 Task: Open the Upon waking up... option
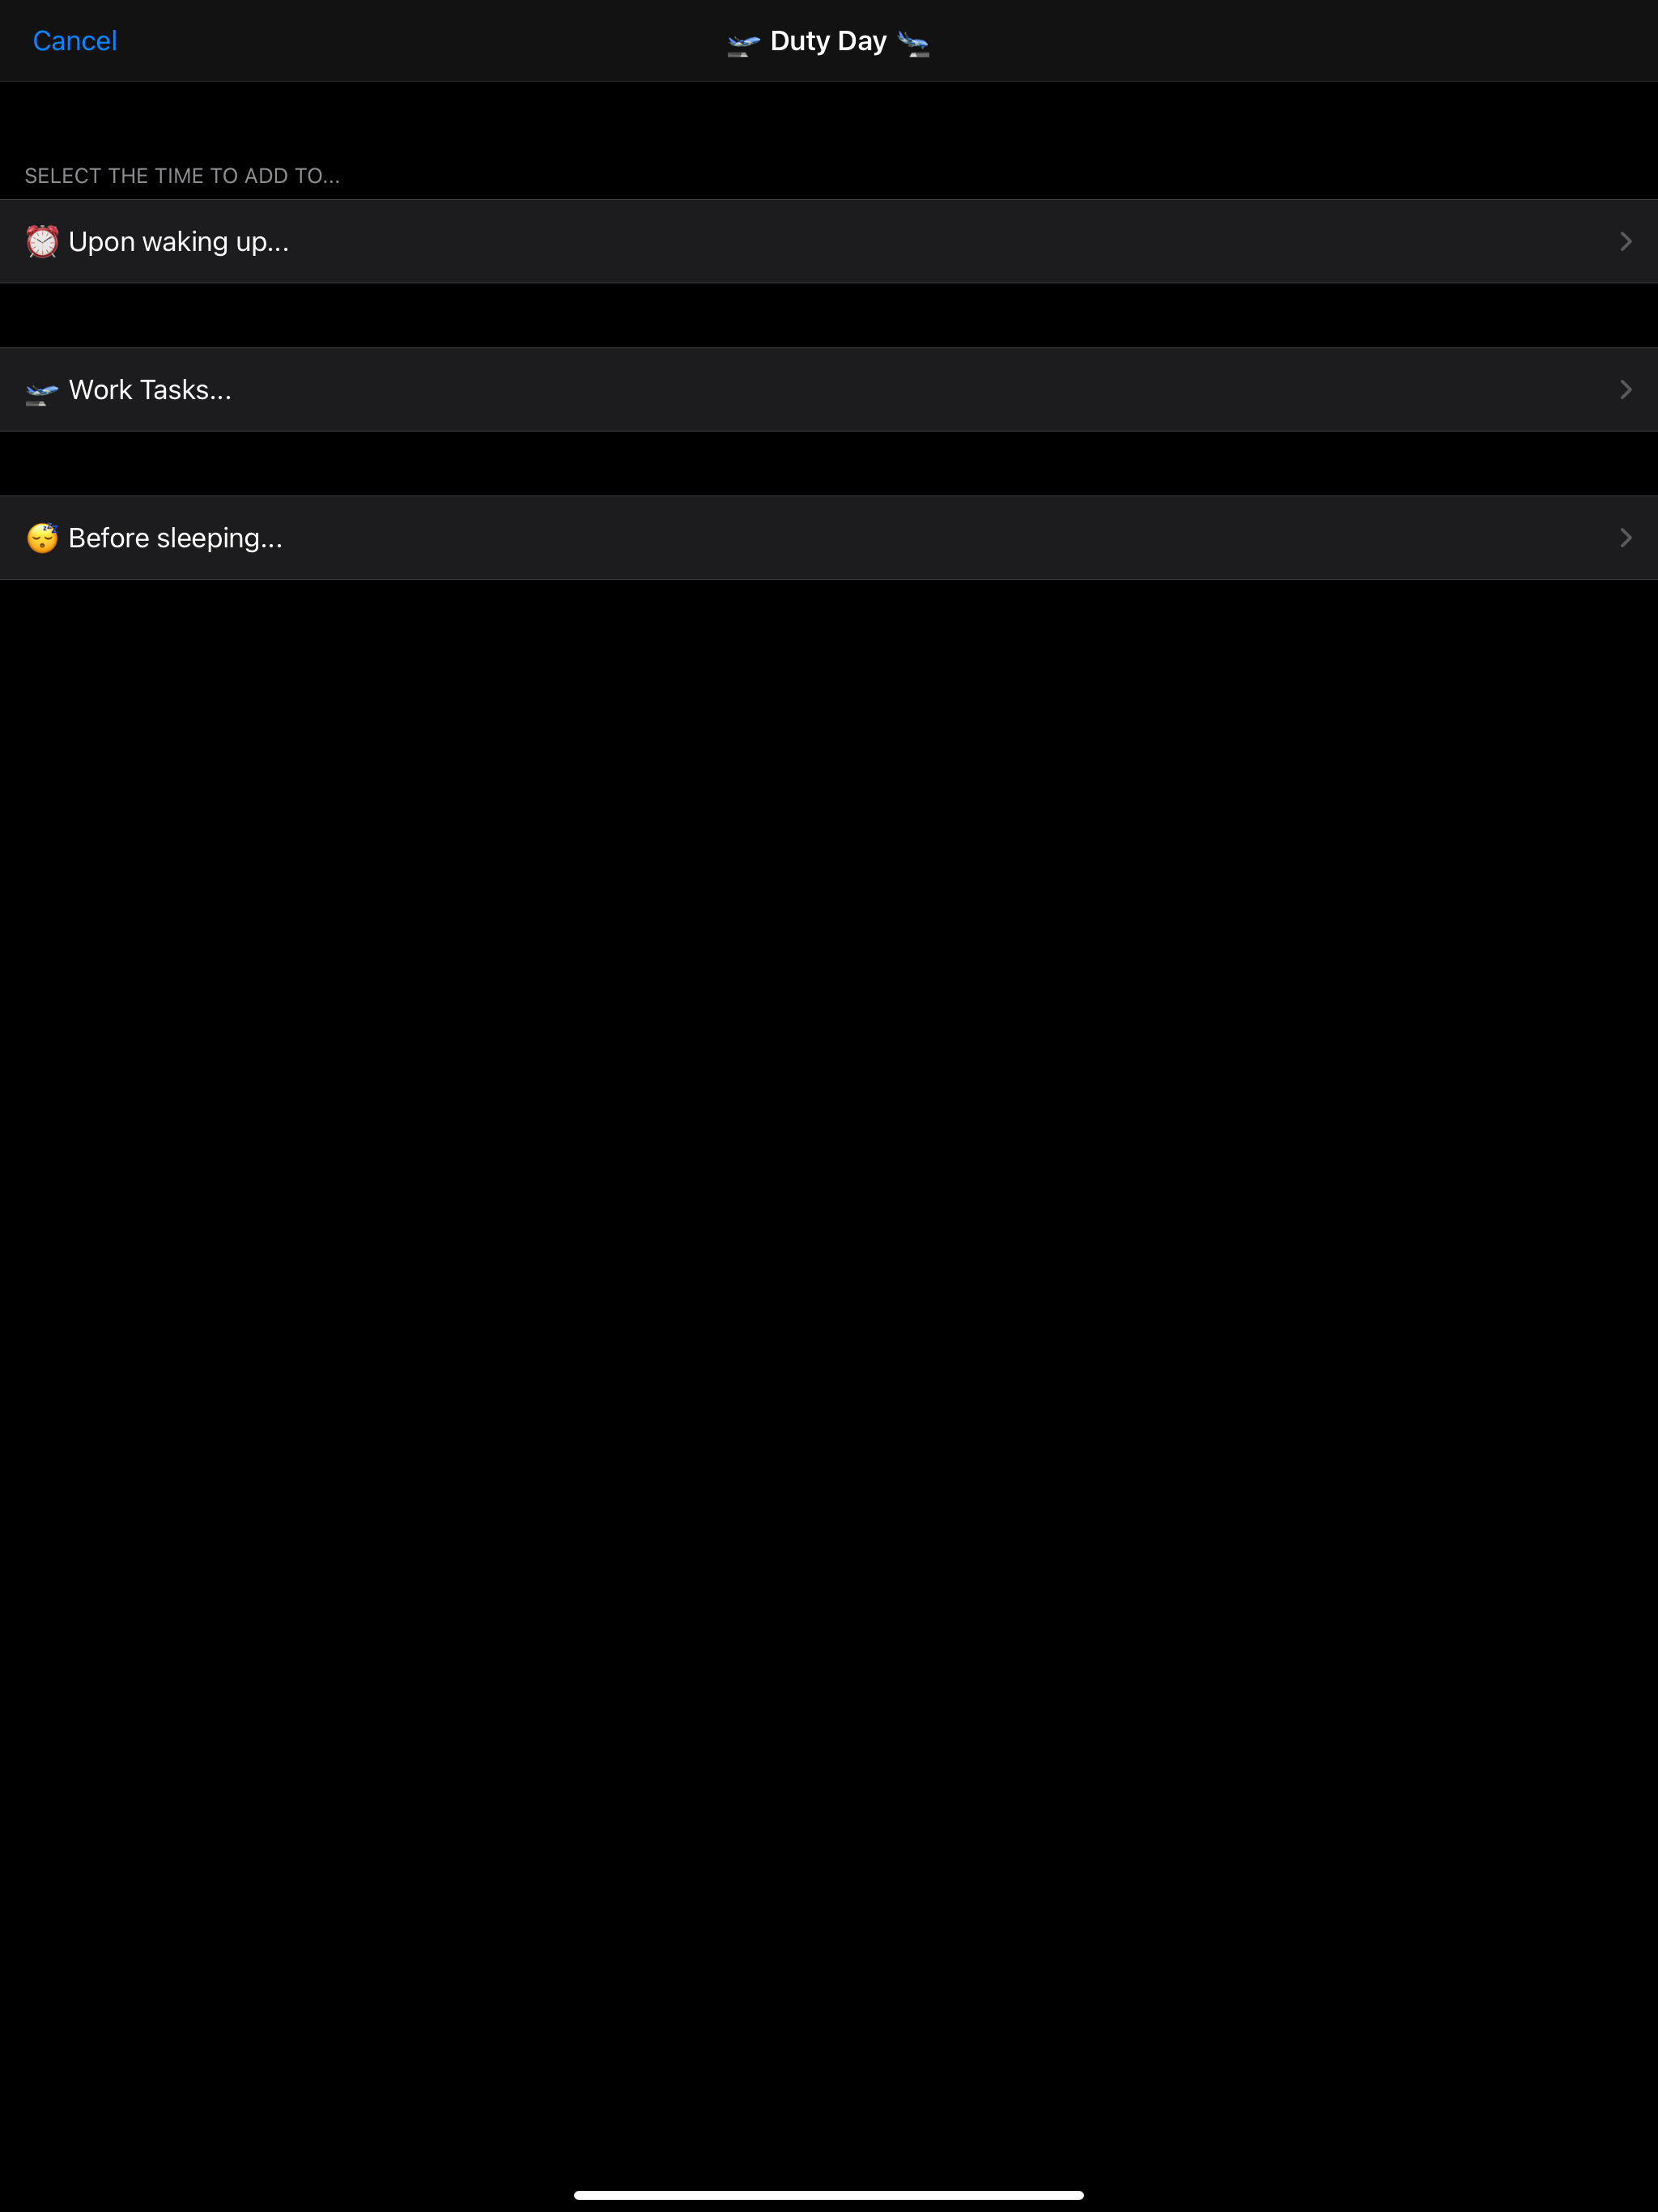coord(179,242)
